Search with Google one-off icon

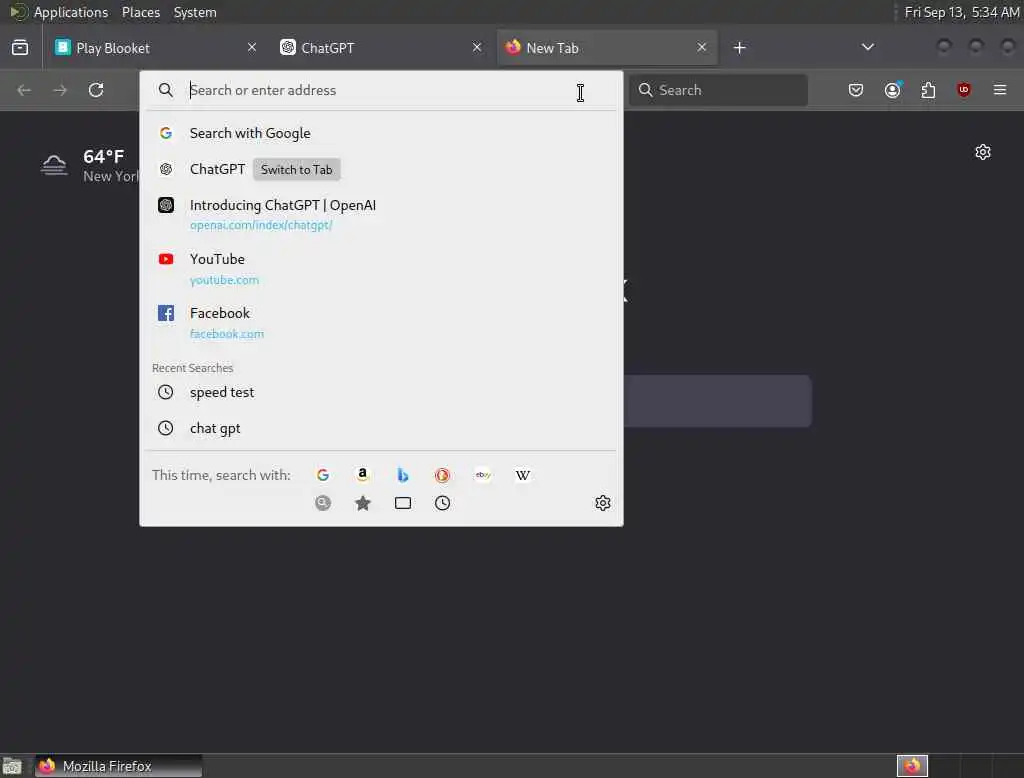click(323, 475)
